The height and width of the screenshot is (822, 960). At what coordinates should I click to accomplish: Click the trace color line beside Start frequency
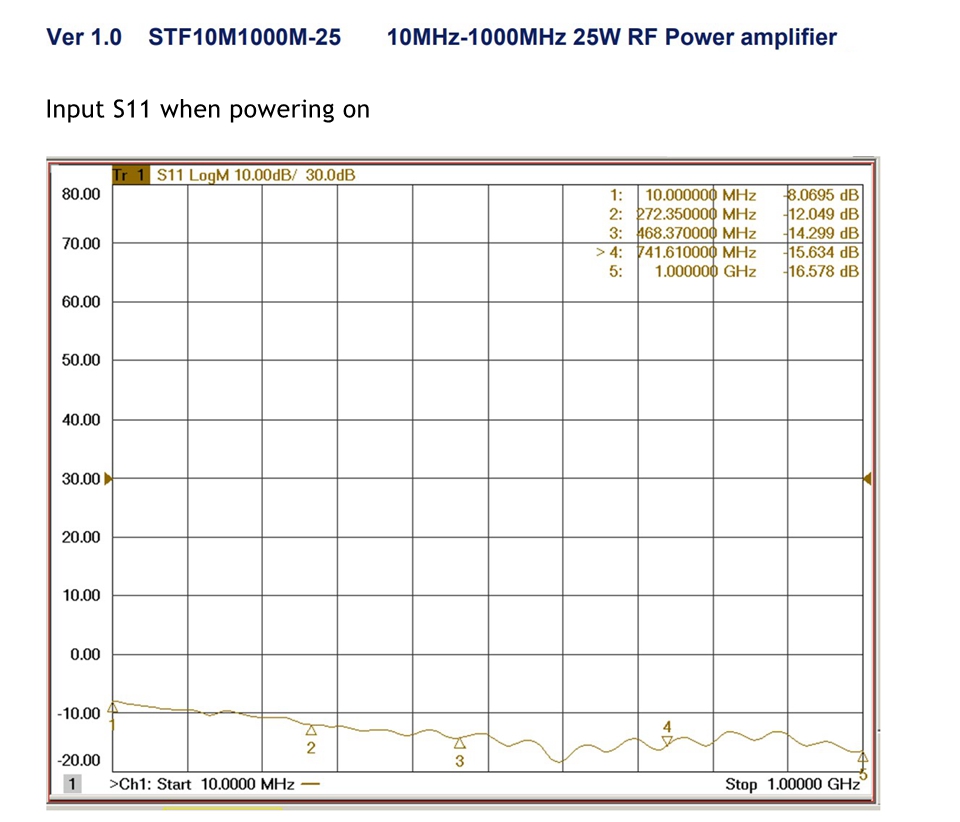(310, 784)
